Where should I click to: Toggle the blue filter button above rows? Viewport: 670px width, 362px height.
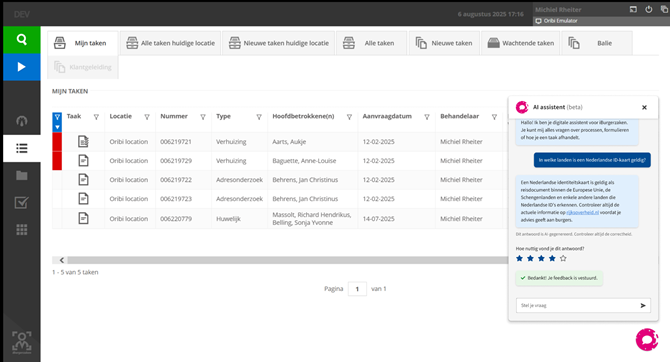(57, 122)
